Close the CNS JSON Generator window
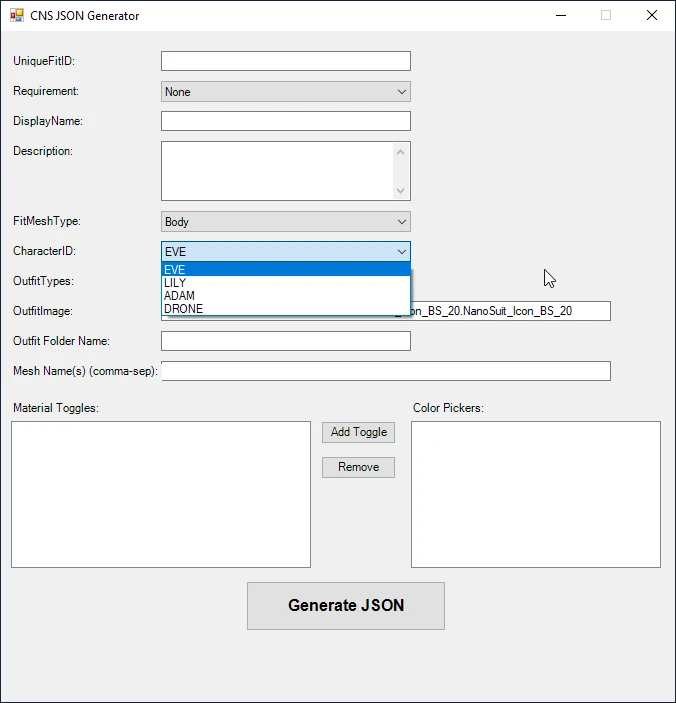Viewport: 676px width, 703px height. [x=652, y=16]
